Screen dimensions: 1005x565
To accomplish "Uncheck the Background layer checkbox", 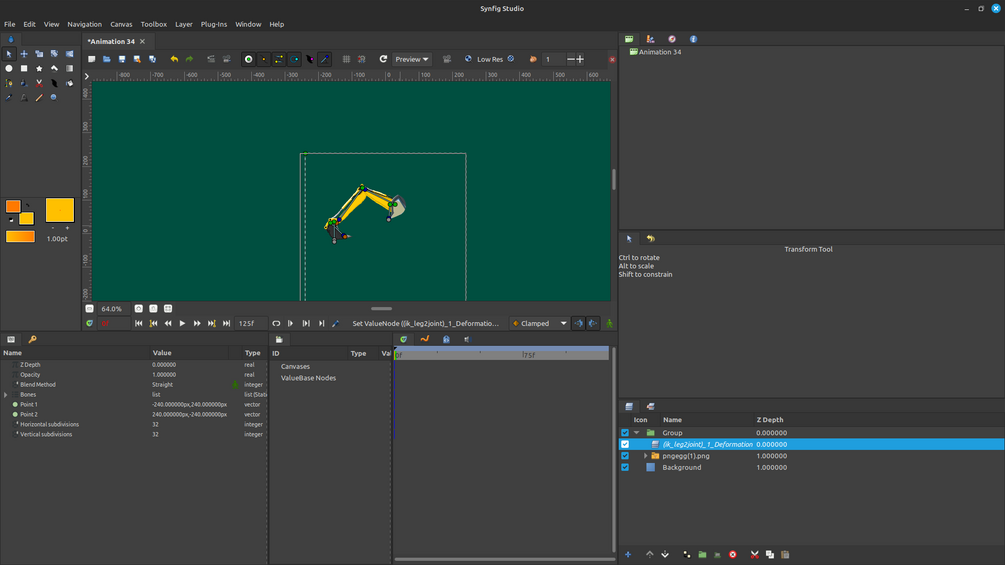I will (x=625, y=468).
